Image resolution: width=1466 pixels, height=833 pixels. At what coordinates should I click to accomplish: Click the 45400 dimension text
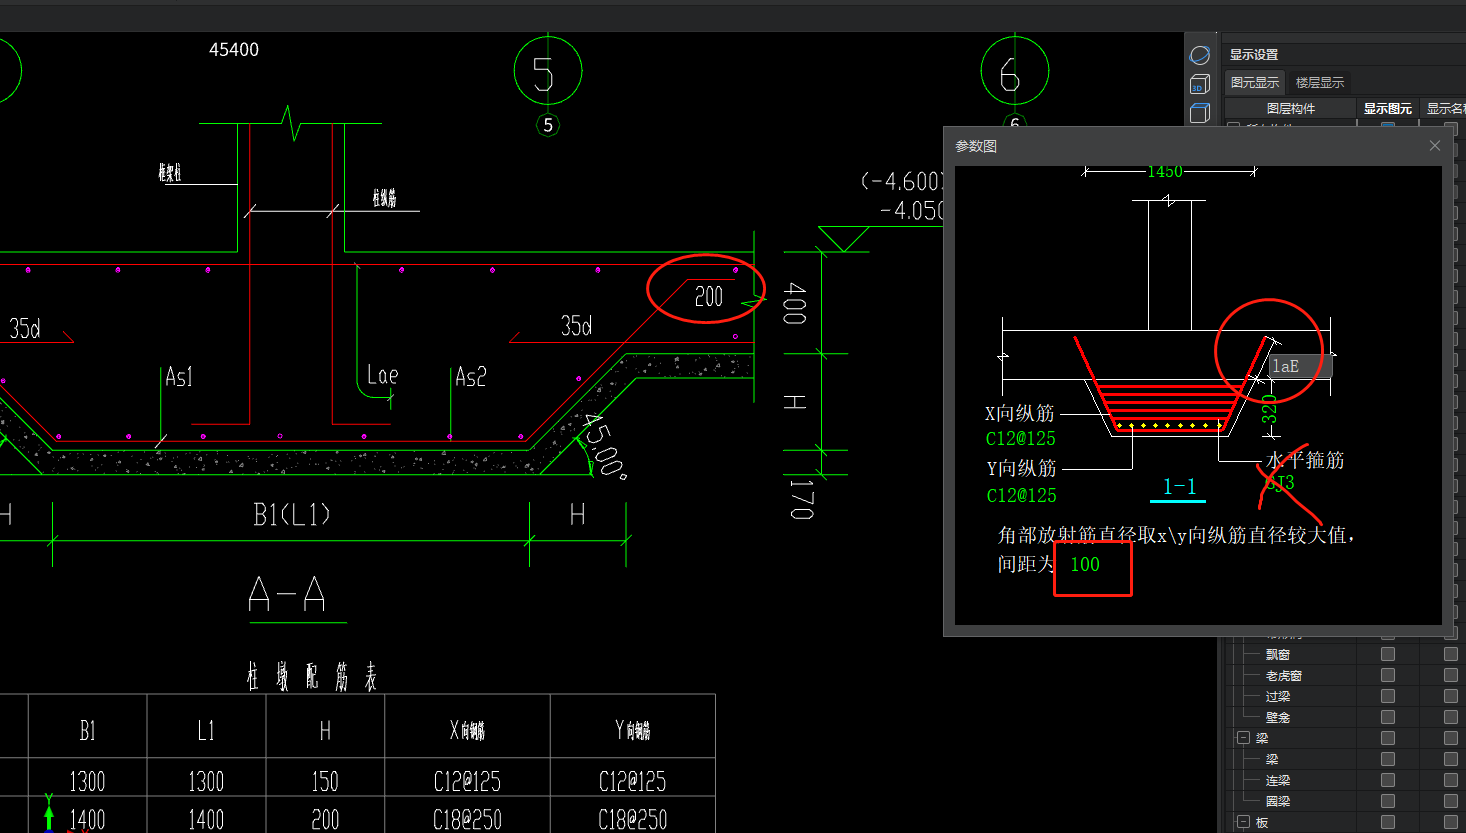coord(234,49)
